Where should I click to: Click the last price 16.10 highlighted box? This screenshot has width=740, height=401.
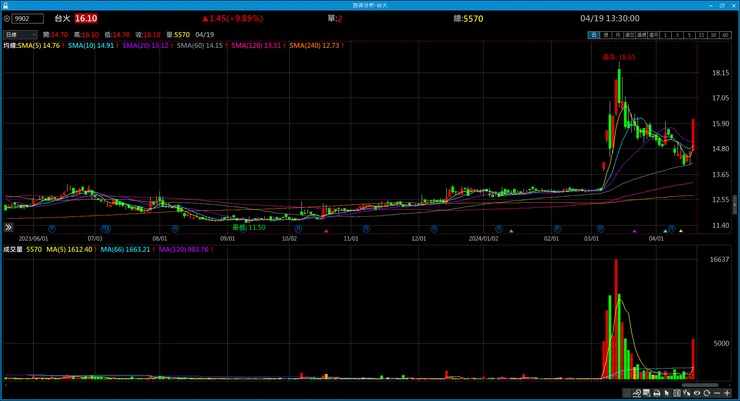tap(86, 18)
